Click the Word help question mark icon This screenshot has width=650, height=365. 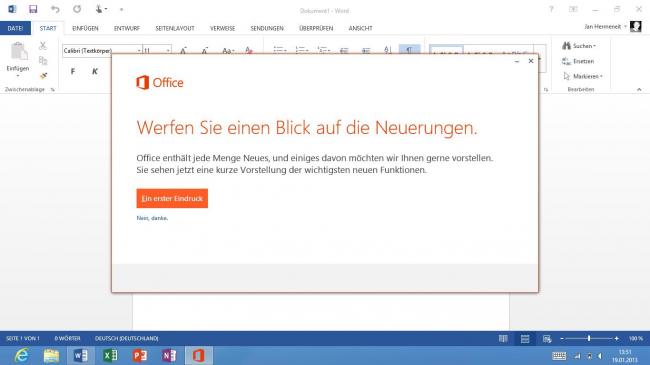pos(551,9)
